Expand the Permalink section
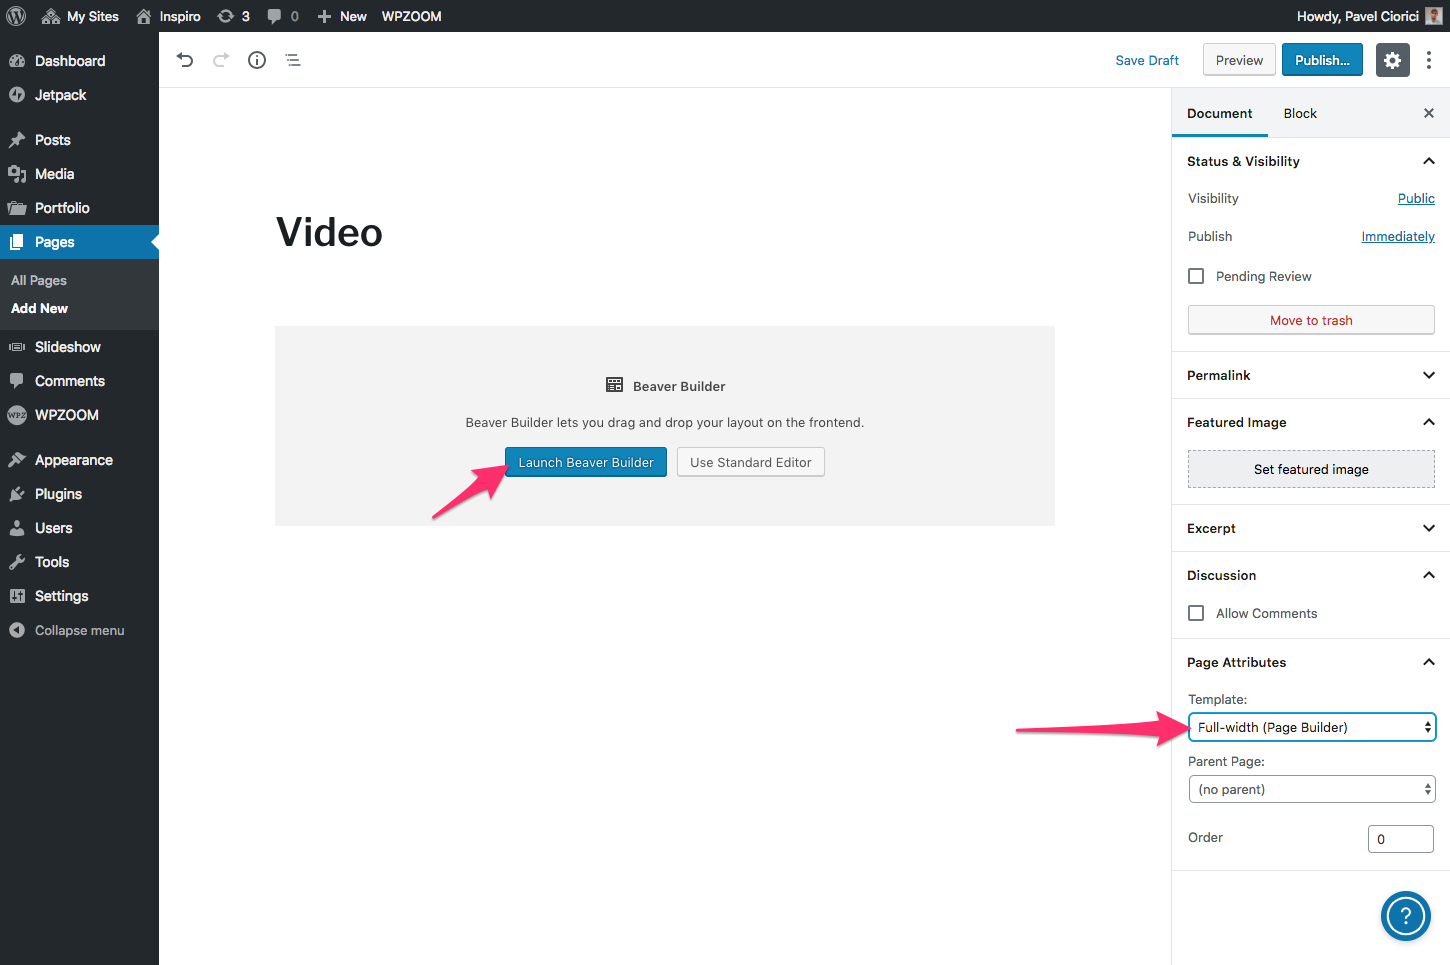Viewport: 1450px width, 965px height. [1310, 375]
